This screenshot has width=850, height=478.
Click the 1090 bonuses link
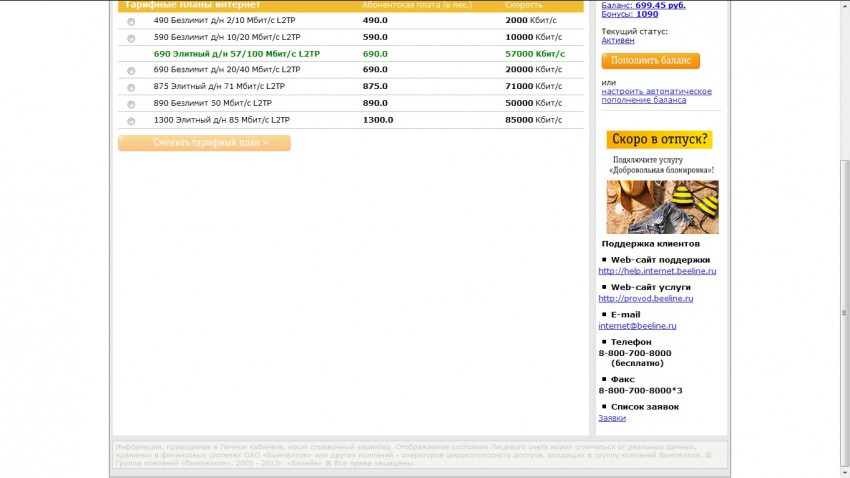pyautogui.click(x=646, y=15)
